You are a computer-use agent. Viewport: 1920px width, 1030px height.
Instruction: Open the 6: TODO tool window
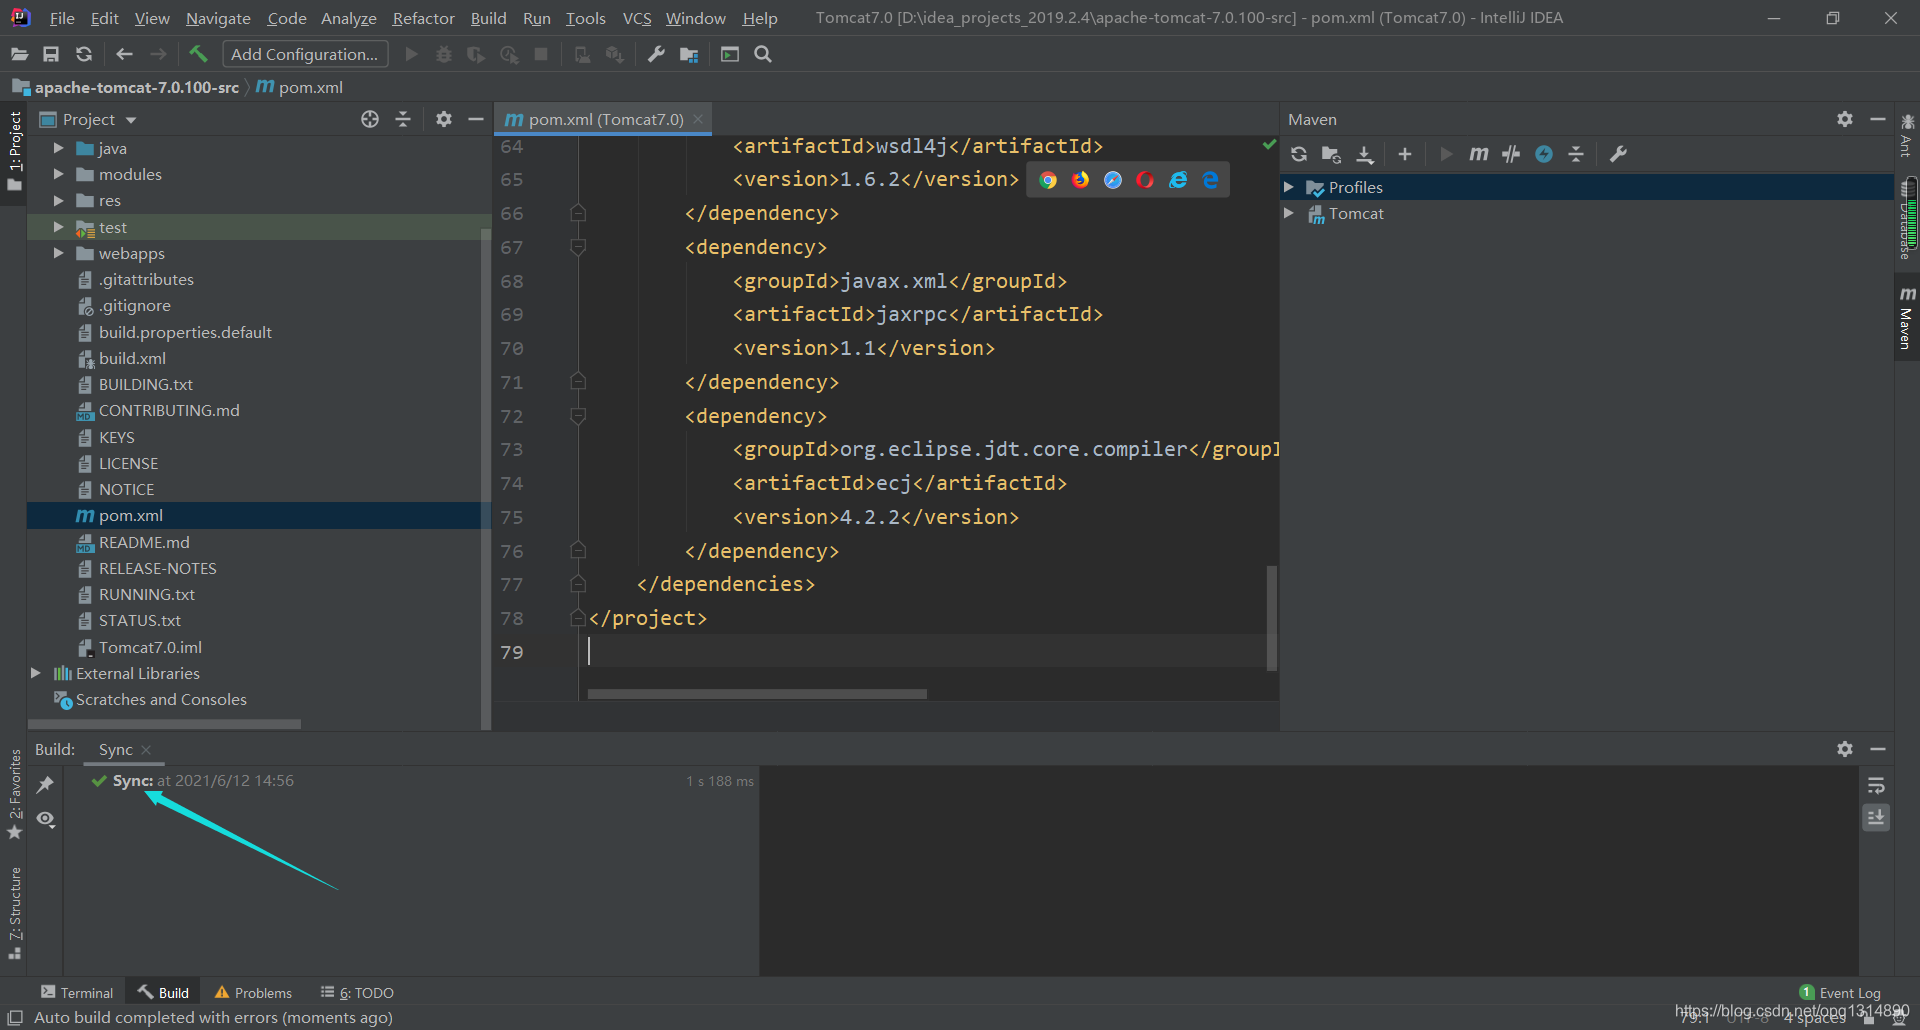coord(357,992)
